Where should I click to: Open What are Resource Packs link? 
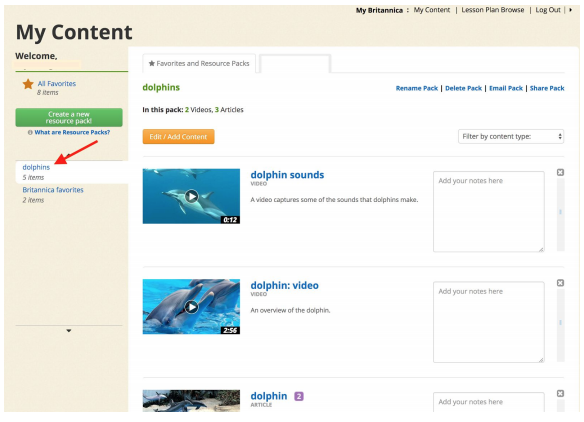[72, 132]
